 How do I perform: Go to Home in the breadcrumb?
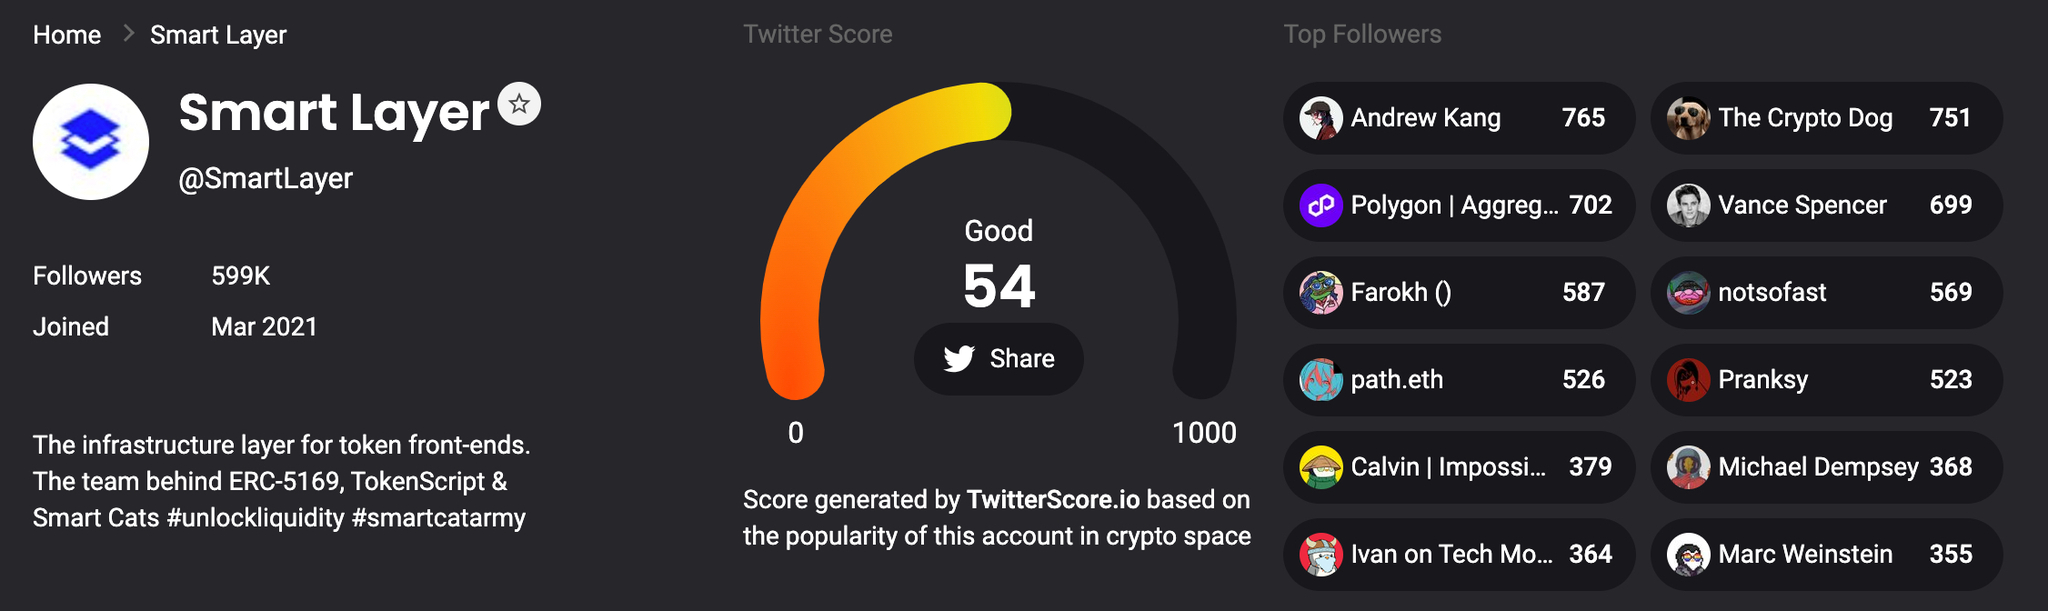coord(67,35)
